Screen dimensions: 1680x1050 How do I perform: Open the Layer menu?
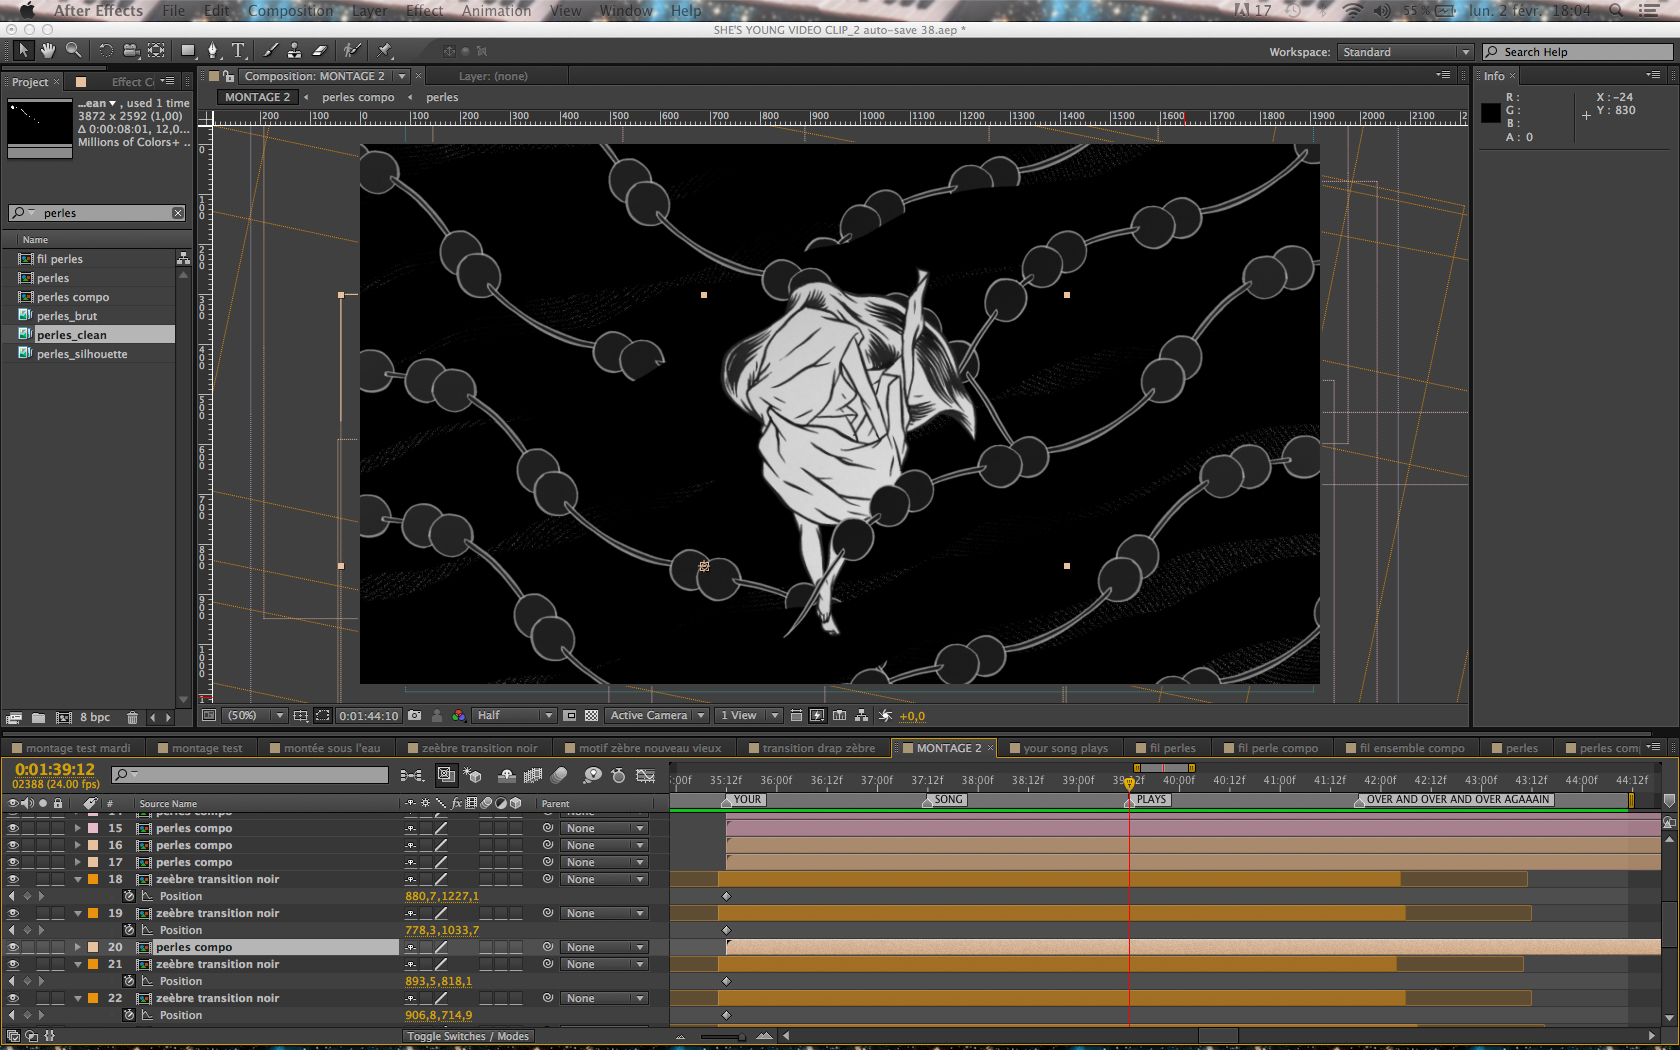369,10
